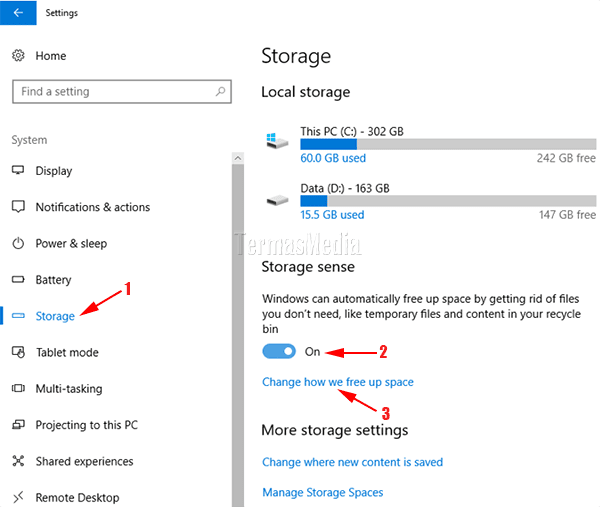Click the Power & sleep icon

coord(18,243)
